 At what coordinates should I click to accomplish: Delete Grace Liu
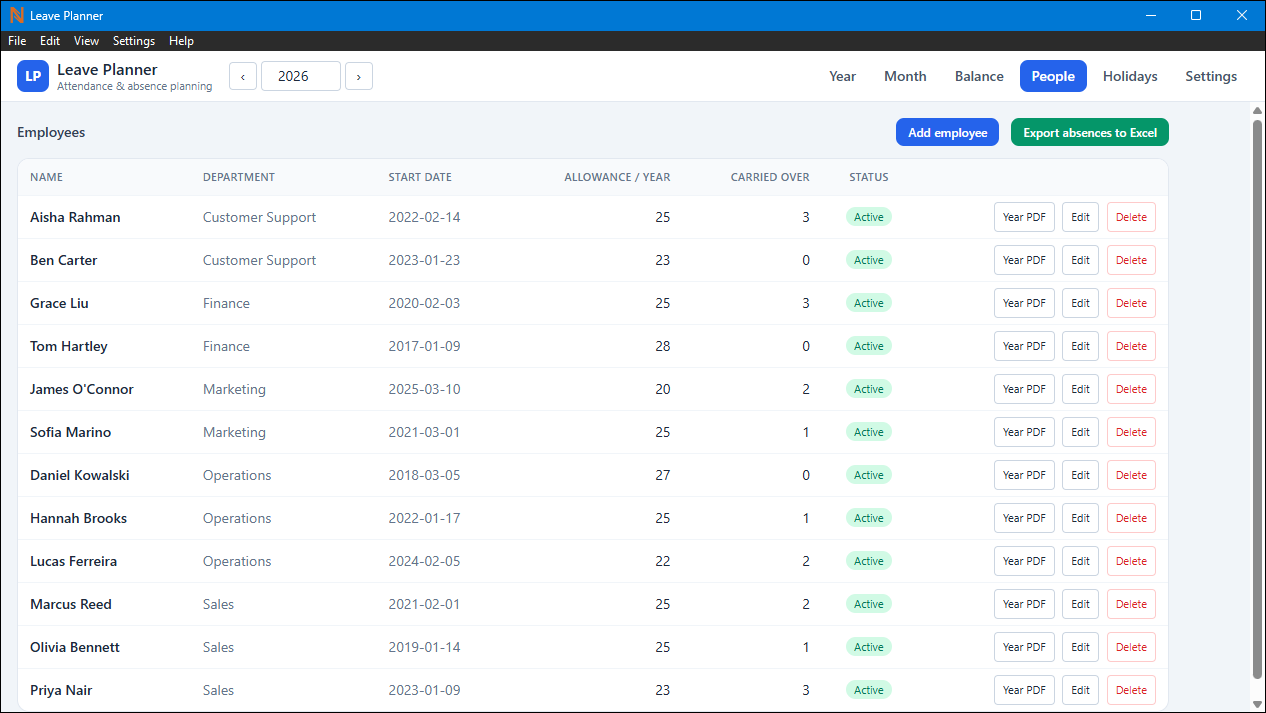(1131, 303)
